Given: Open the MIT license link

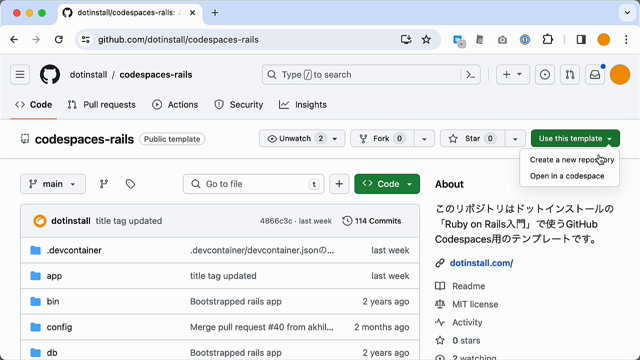Looking at the screenshot, I should click(475, 304).
